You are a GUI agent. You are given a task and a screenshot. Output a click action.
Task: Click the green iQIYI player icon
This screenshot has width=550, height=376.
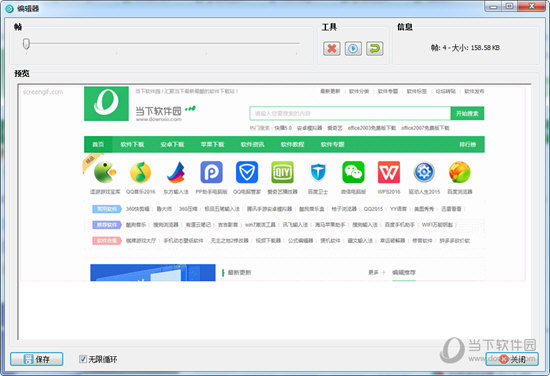click(x=282, y=172)
